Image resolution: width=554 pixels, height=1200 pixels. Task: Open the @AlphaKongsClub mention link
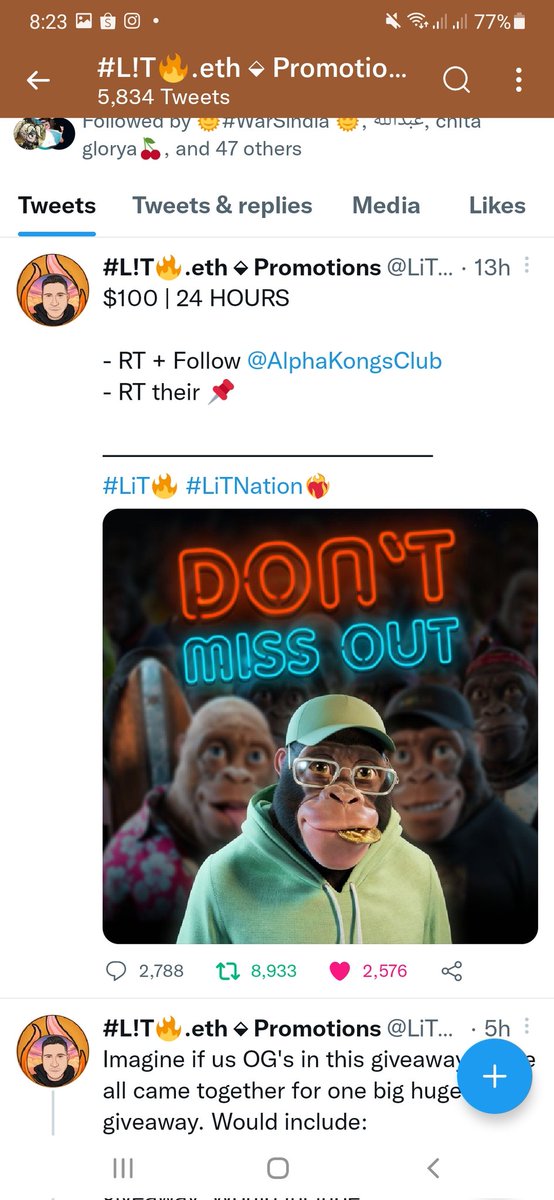click(344, 360)
